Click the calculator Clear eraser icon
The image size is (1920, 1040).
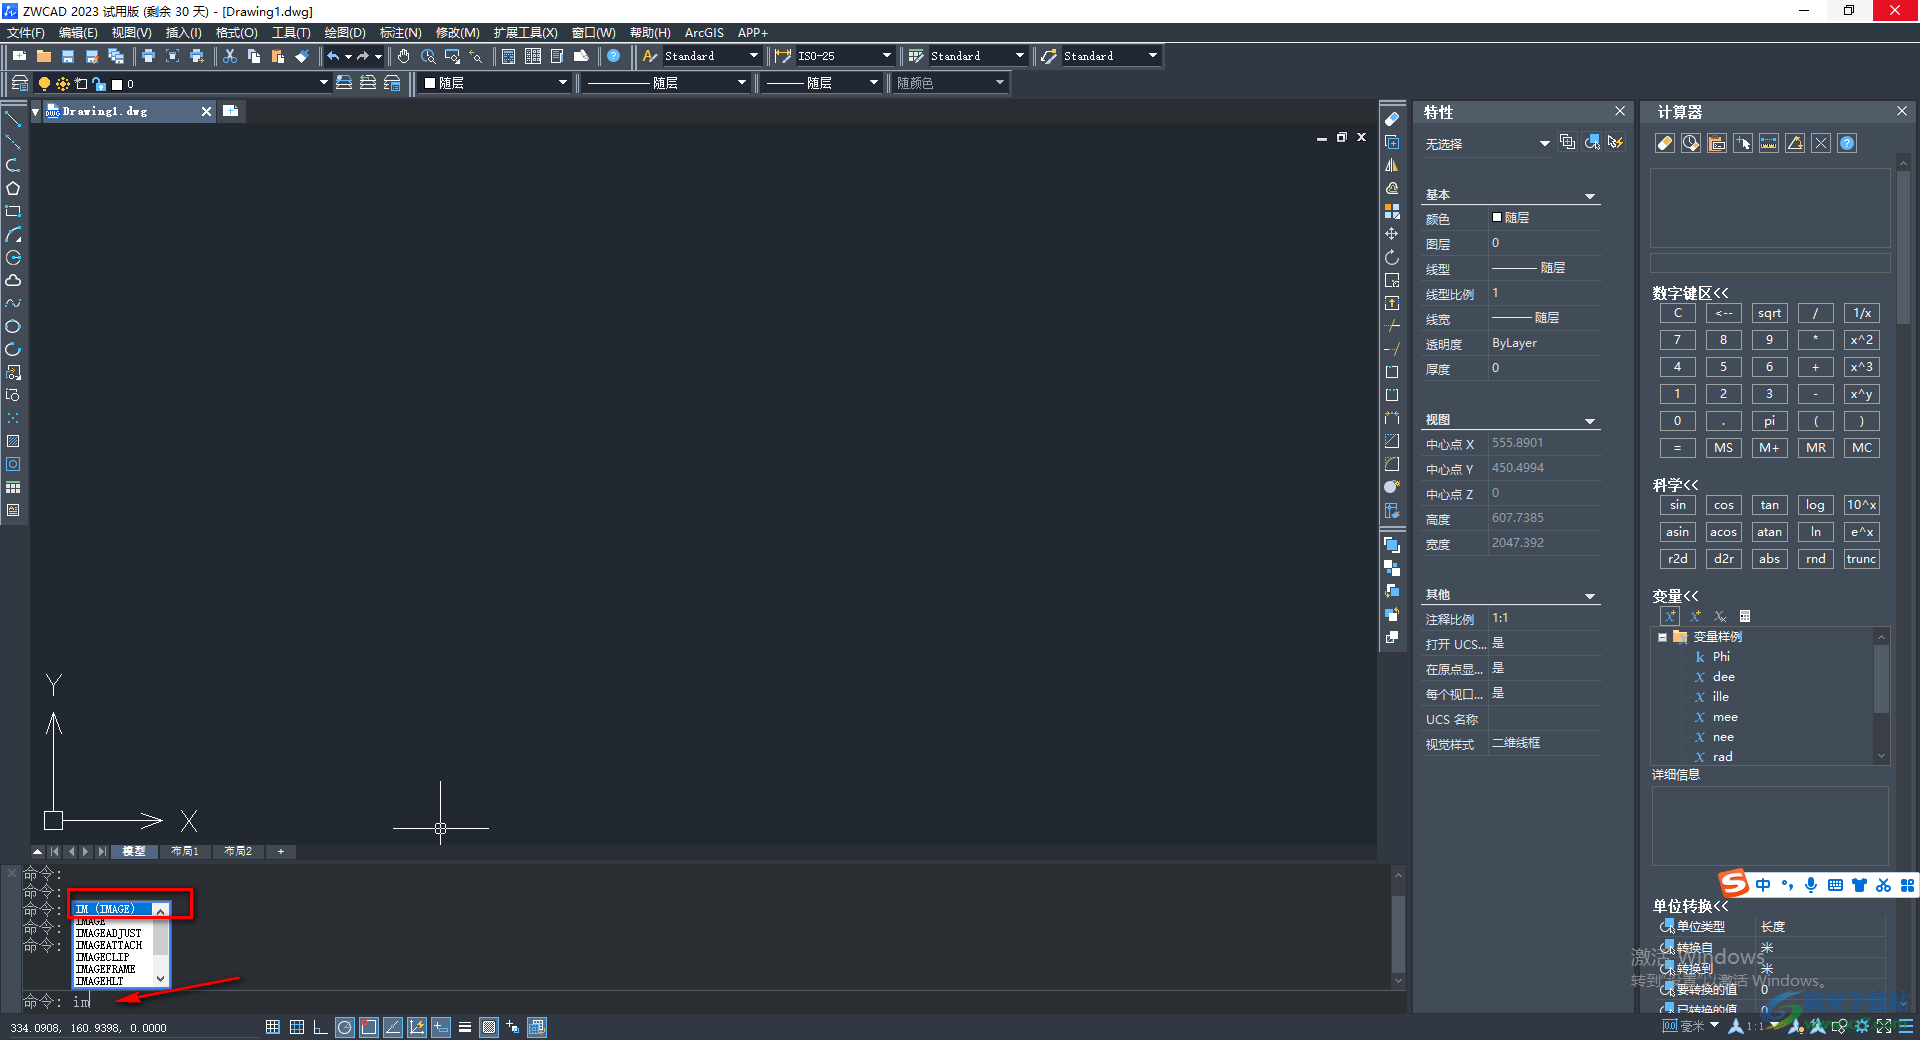tap(1665, 143)
